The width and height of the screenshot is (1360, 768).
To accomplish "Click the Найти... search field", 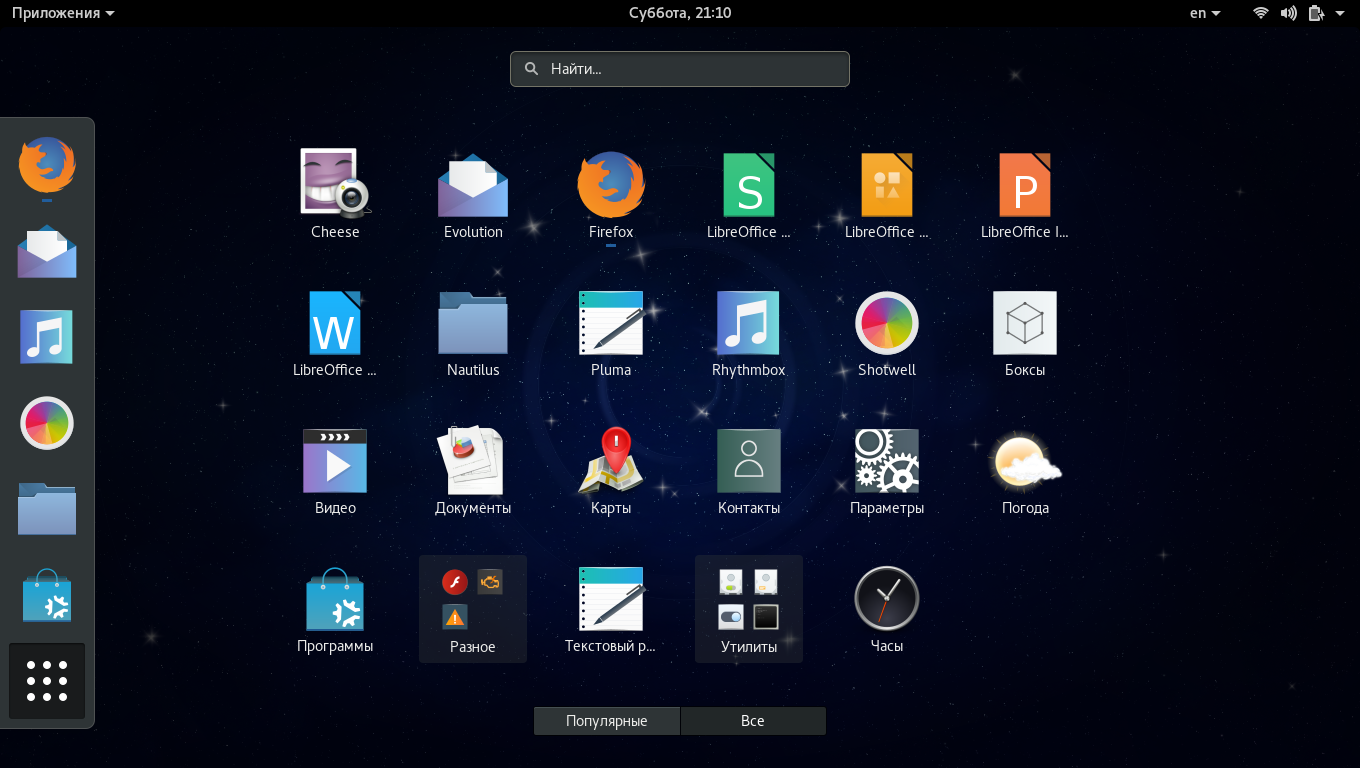I will [680, 69].
